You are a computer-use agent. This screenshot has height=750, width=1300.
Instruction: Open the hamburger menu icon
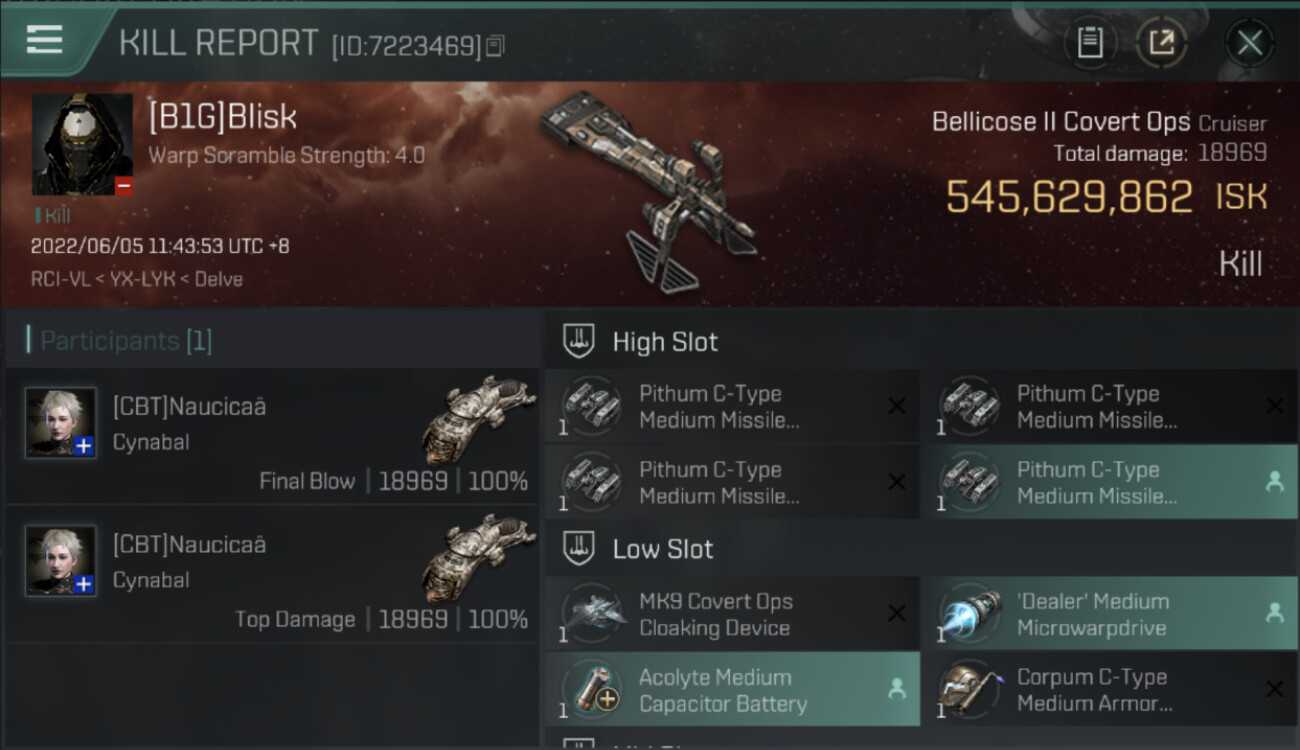44,39
